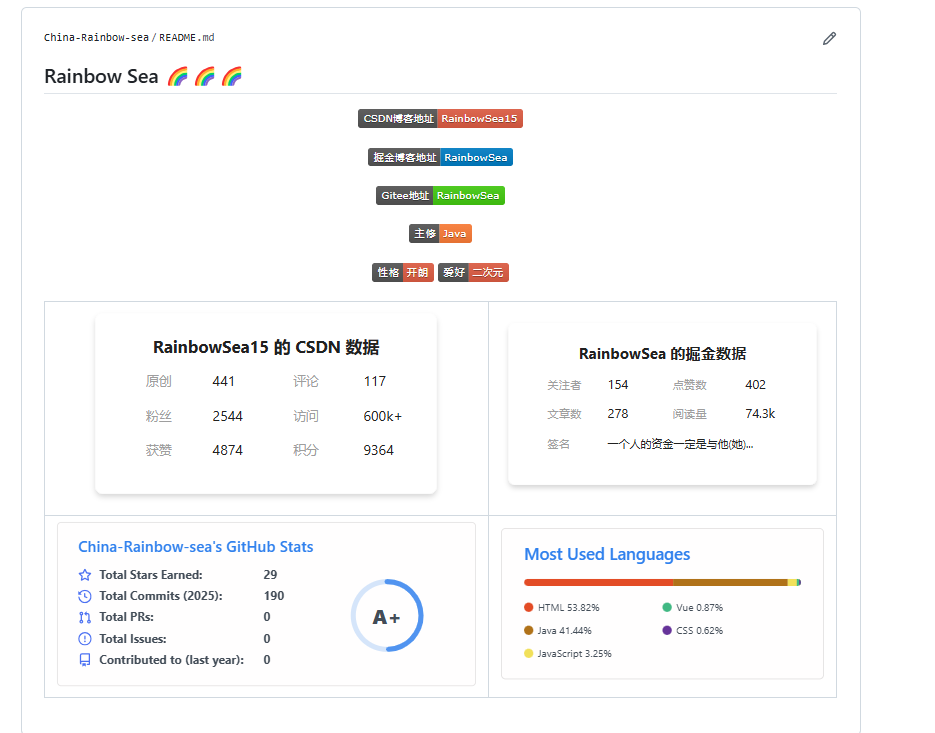Click the HTML red language dot
Screen dimensions: 935x733
(x=528, y=607)
